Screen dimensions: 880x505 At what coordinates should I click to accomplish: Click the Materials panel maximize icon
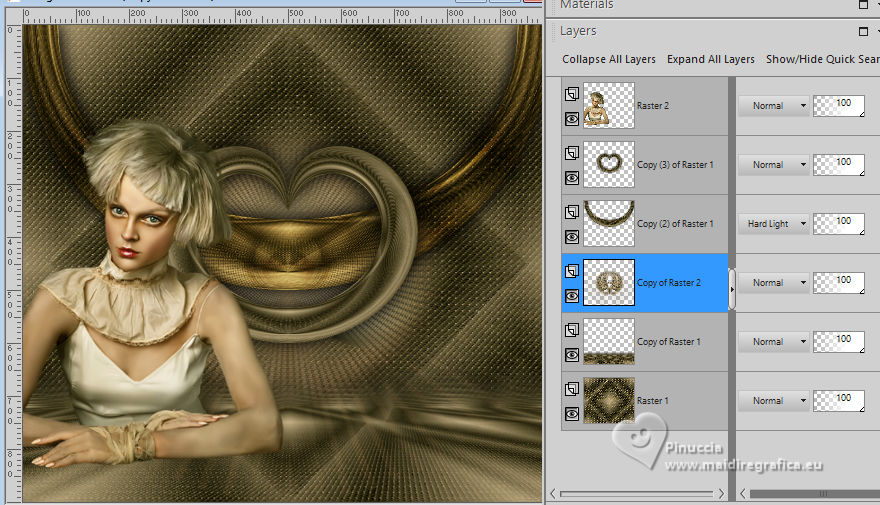point(864,5)
